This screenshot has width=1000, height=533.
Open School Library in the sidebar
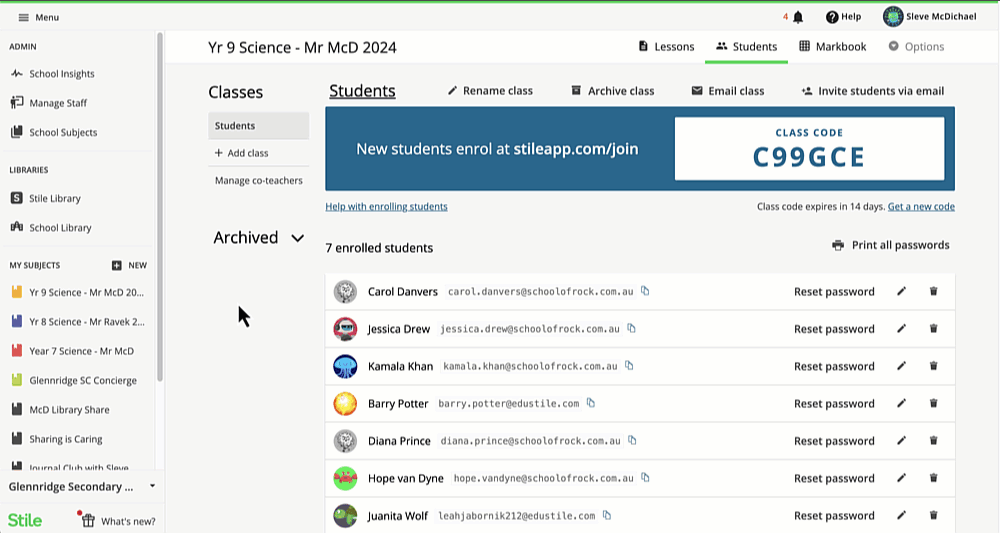pos(51,228)
